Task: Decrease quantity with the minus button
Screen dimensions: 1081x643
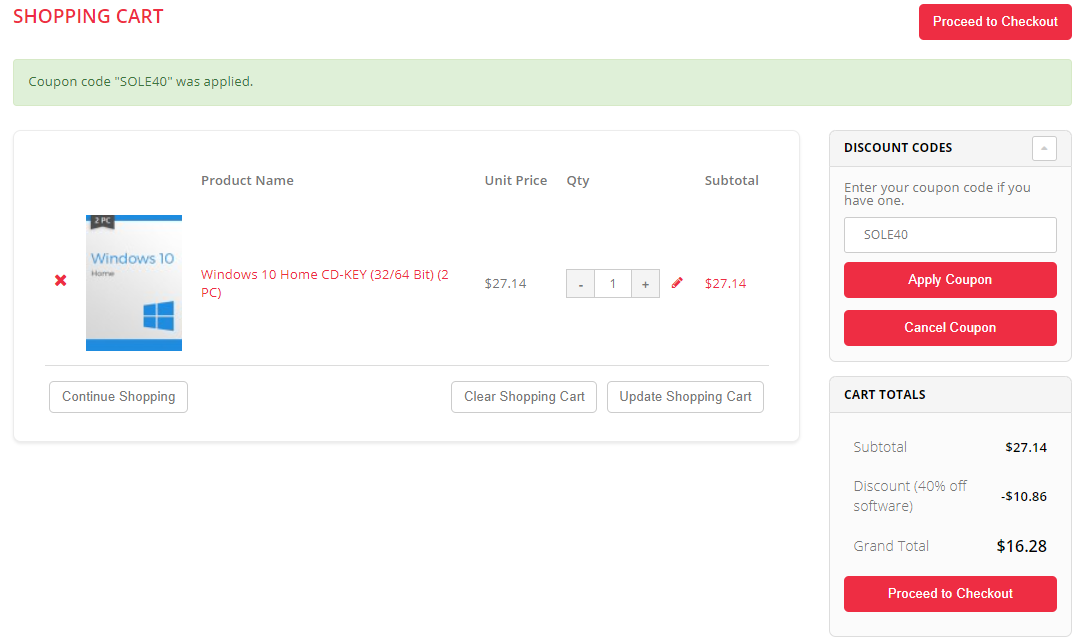Action: (x=580, y=284)
